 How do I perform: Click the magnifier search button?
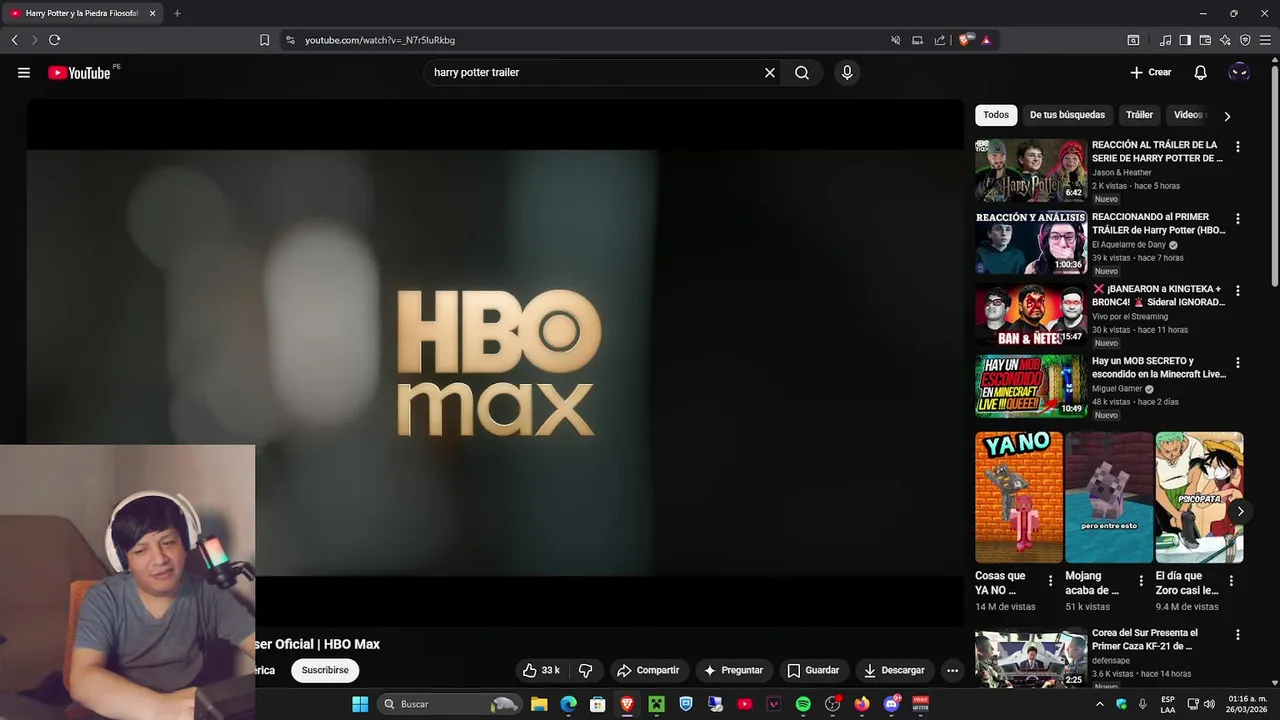click(x=802, y=72)
